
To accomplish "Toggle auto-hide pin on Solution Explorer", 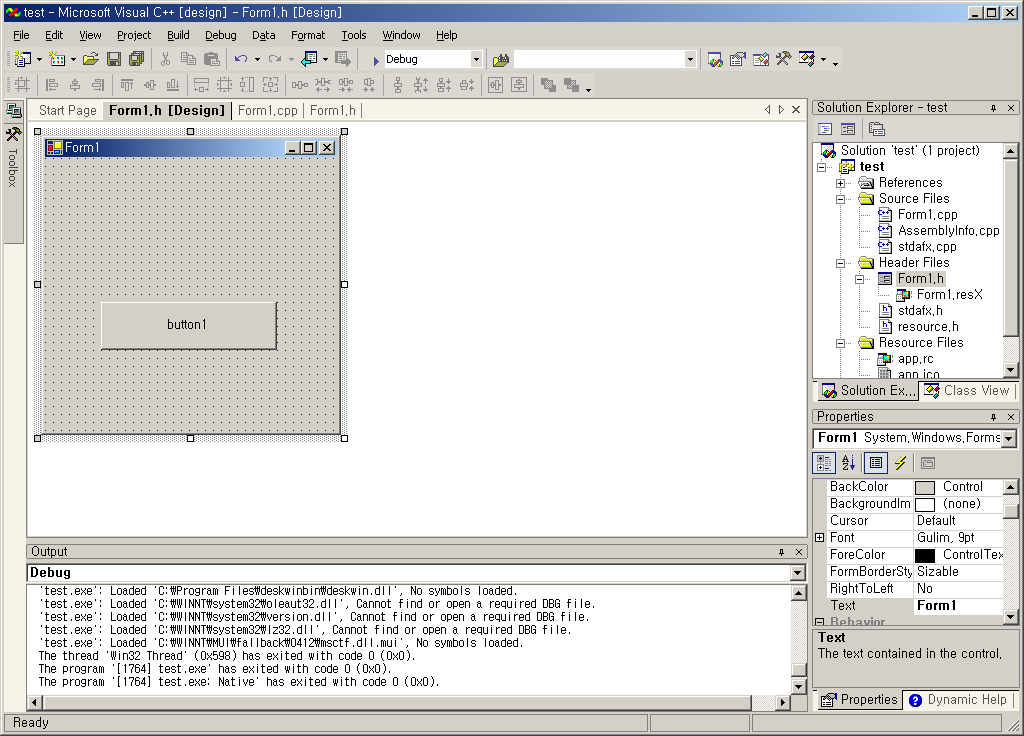I will [993, 108].
